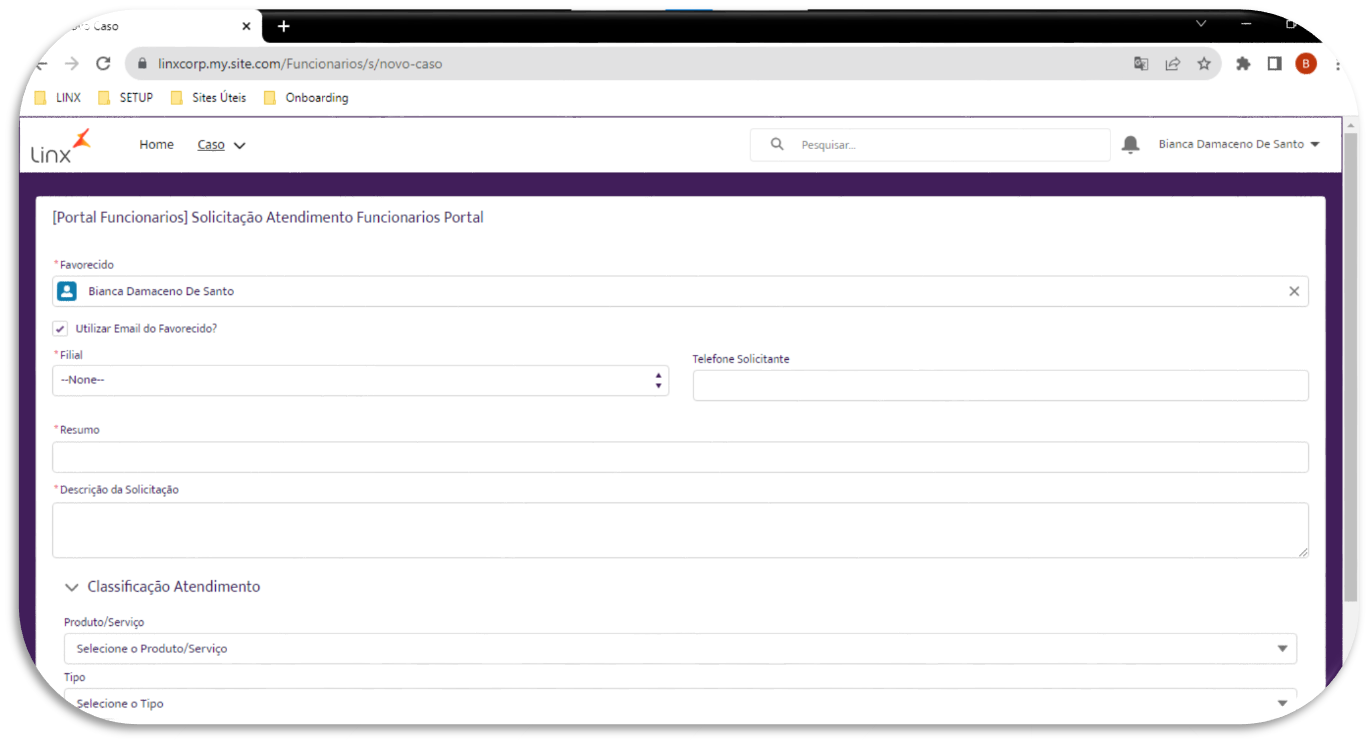Collapse the Classificação Atendimento section
Screen dimensions: 1370x744
(71, 587)
